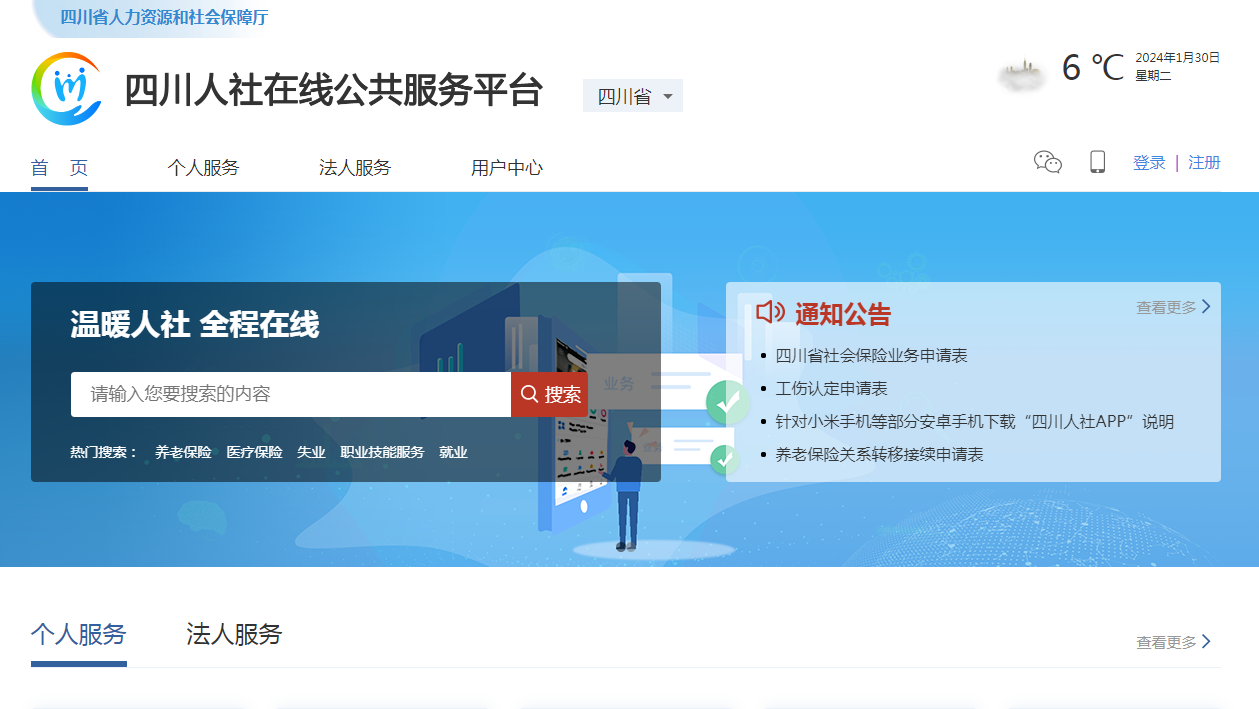Viewport: 1259px width, 709px height.
Task: Click the mobile phone app icon
Action: click(1097, 162)
